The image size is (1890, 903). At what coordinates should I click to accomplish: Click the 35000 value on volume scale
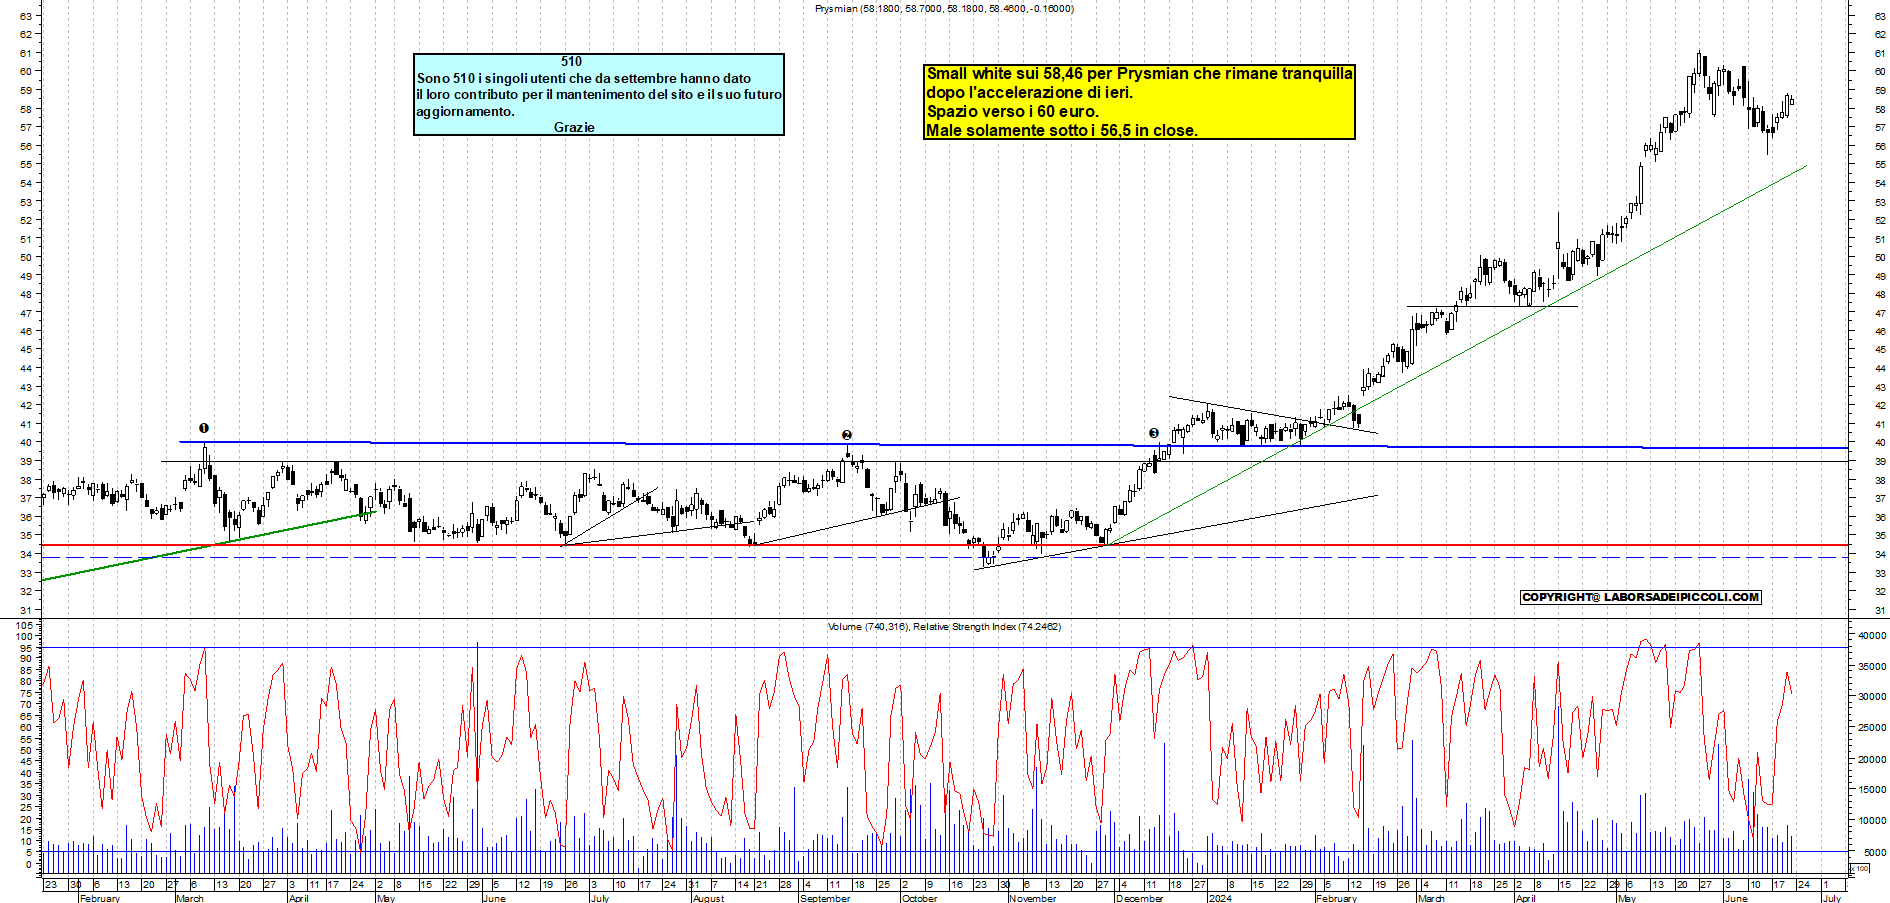pos(1872,666)
